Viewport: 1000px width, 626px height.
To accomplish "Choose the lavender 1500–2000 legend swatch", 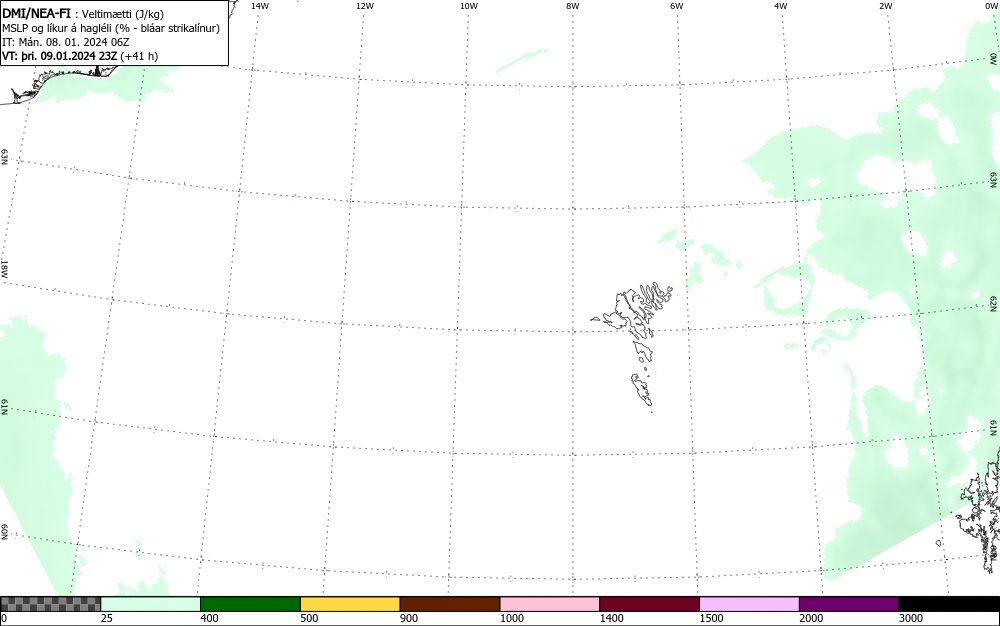I will pos(749,604).
